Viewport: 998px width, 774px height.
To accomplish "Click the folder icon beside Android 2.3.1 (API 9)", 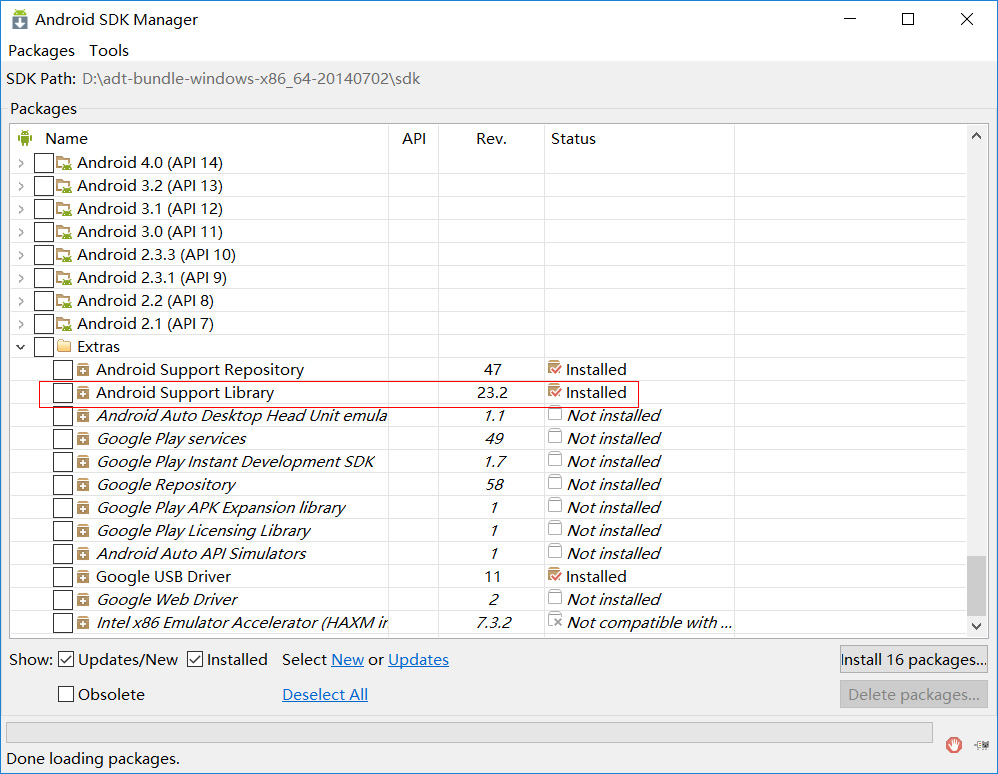I will [x=64, y=278].
